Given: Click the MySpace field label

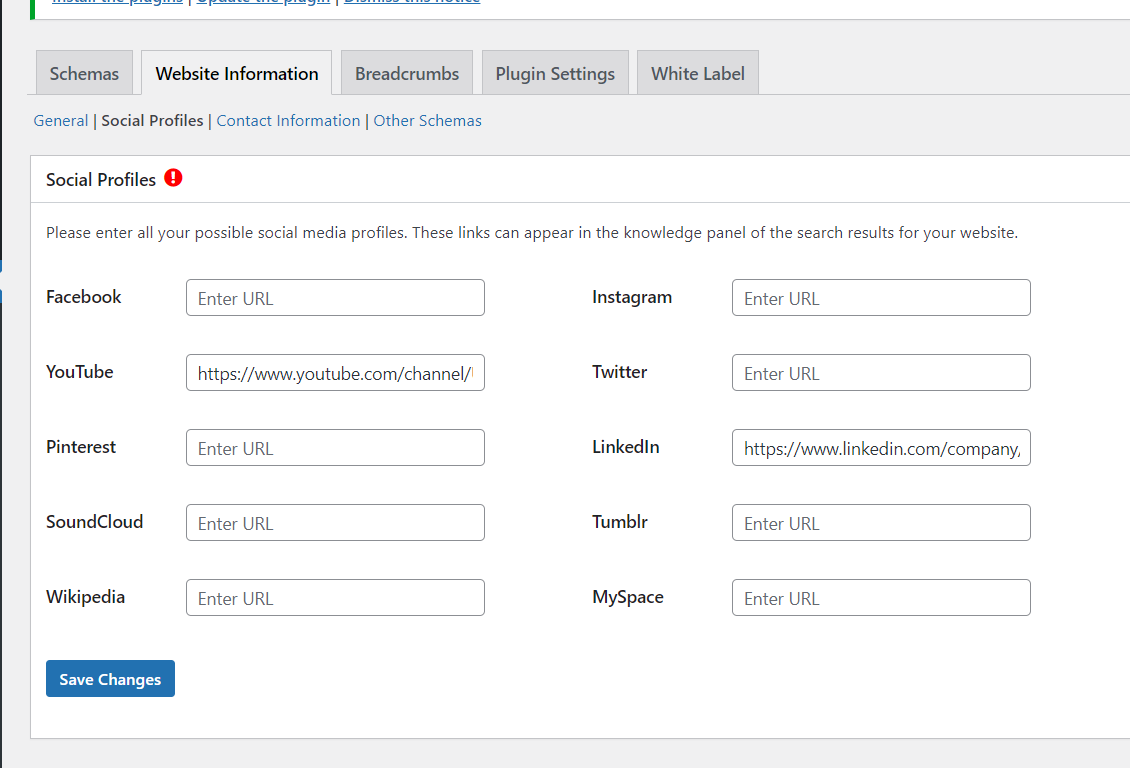Looking at the screenshot, I should click(x=628, y=597).
